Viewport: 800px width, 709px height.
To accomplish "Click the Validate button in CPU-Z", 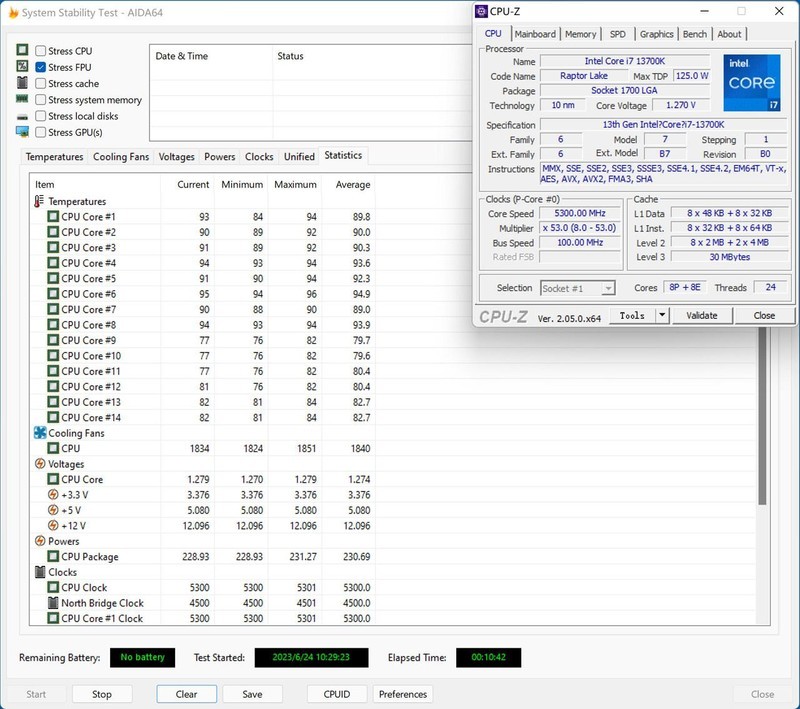I will coord(702,315).
